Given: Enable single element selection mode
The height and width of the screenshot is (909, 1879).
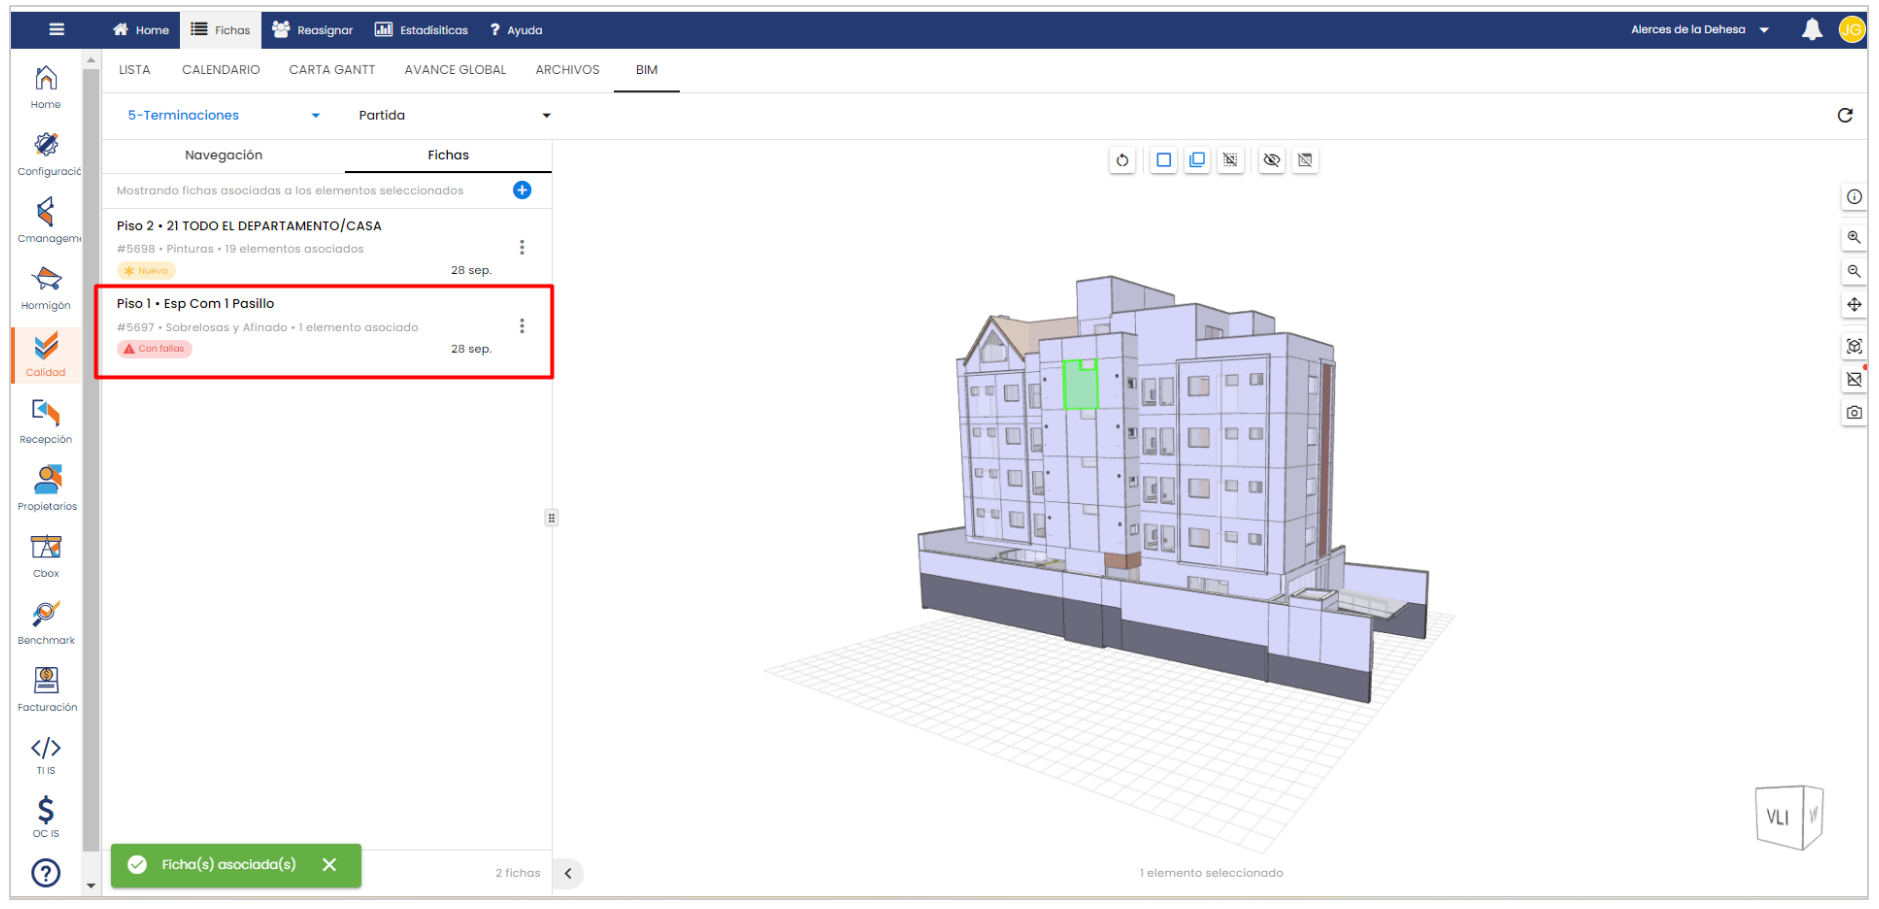Looking at the screenshot, I should 1163,160.
